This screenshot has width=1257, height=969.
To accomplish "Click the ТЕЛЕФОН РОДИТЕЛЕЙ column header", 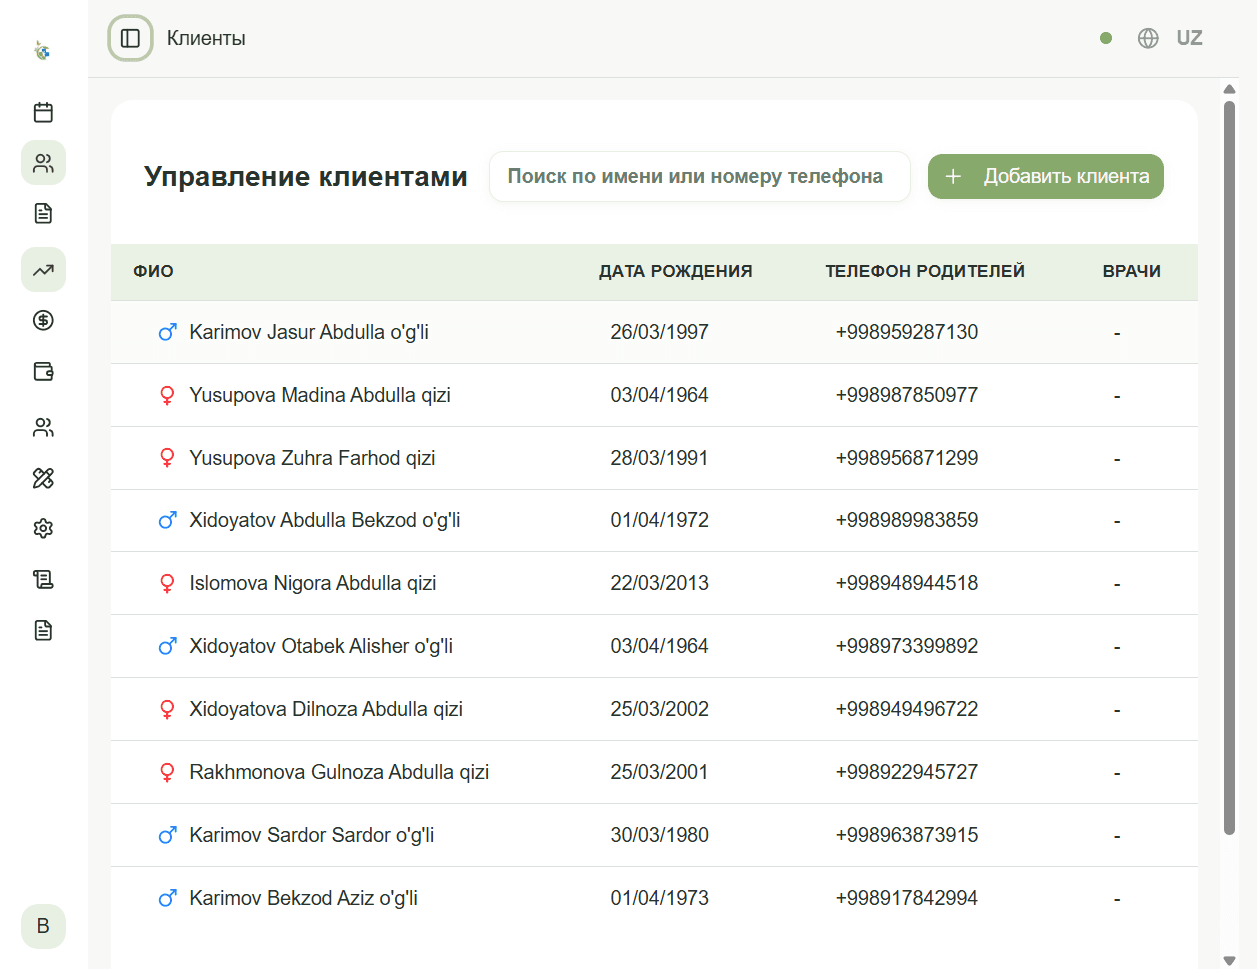I will (x=925, y=271).
